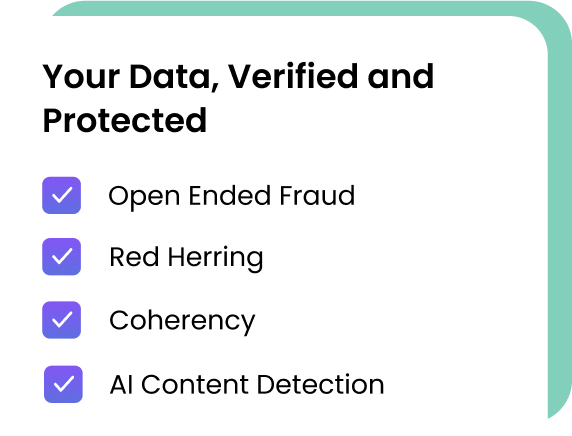Click the word "Ended" in first item

pyautogui.click(x=229, y=196)
